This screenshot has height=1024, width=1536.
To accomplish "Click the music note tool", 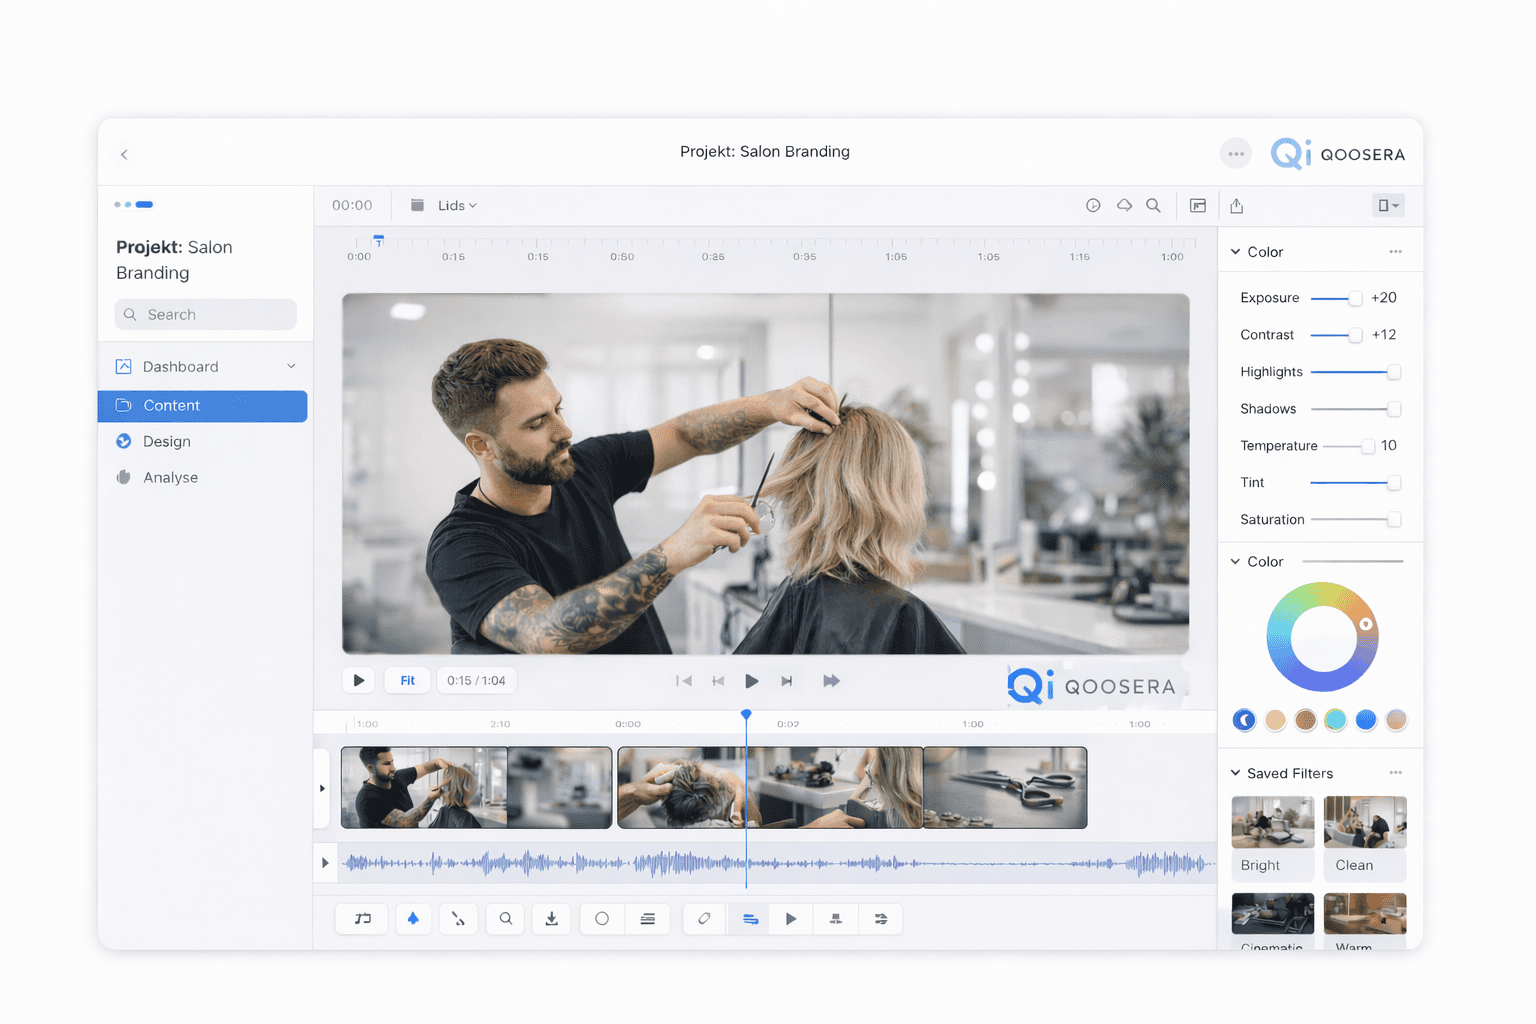I will (x=363, y=919).
